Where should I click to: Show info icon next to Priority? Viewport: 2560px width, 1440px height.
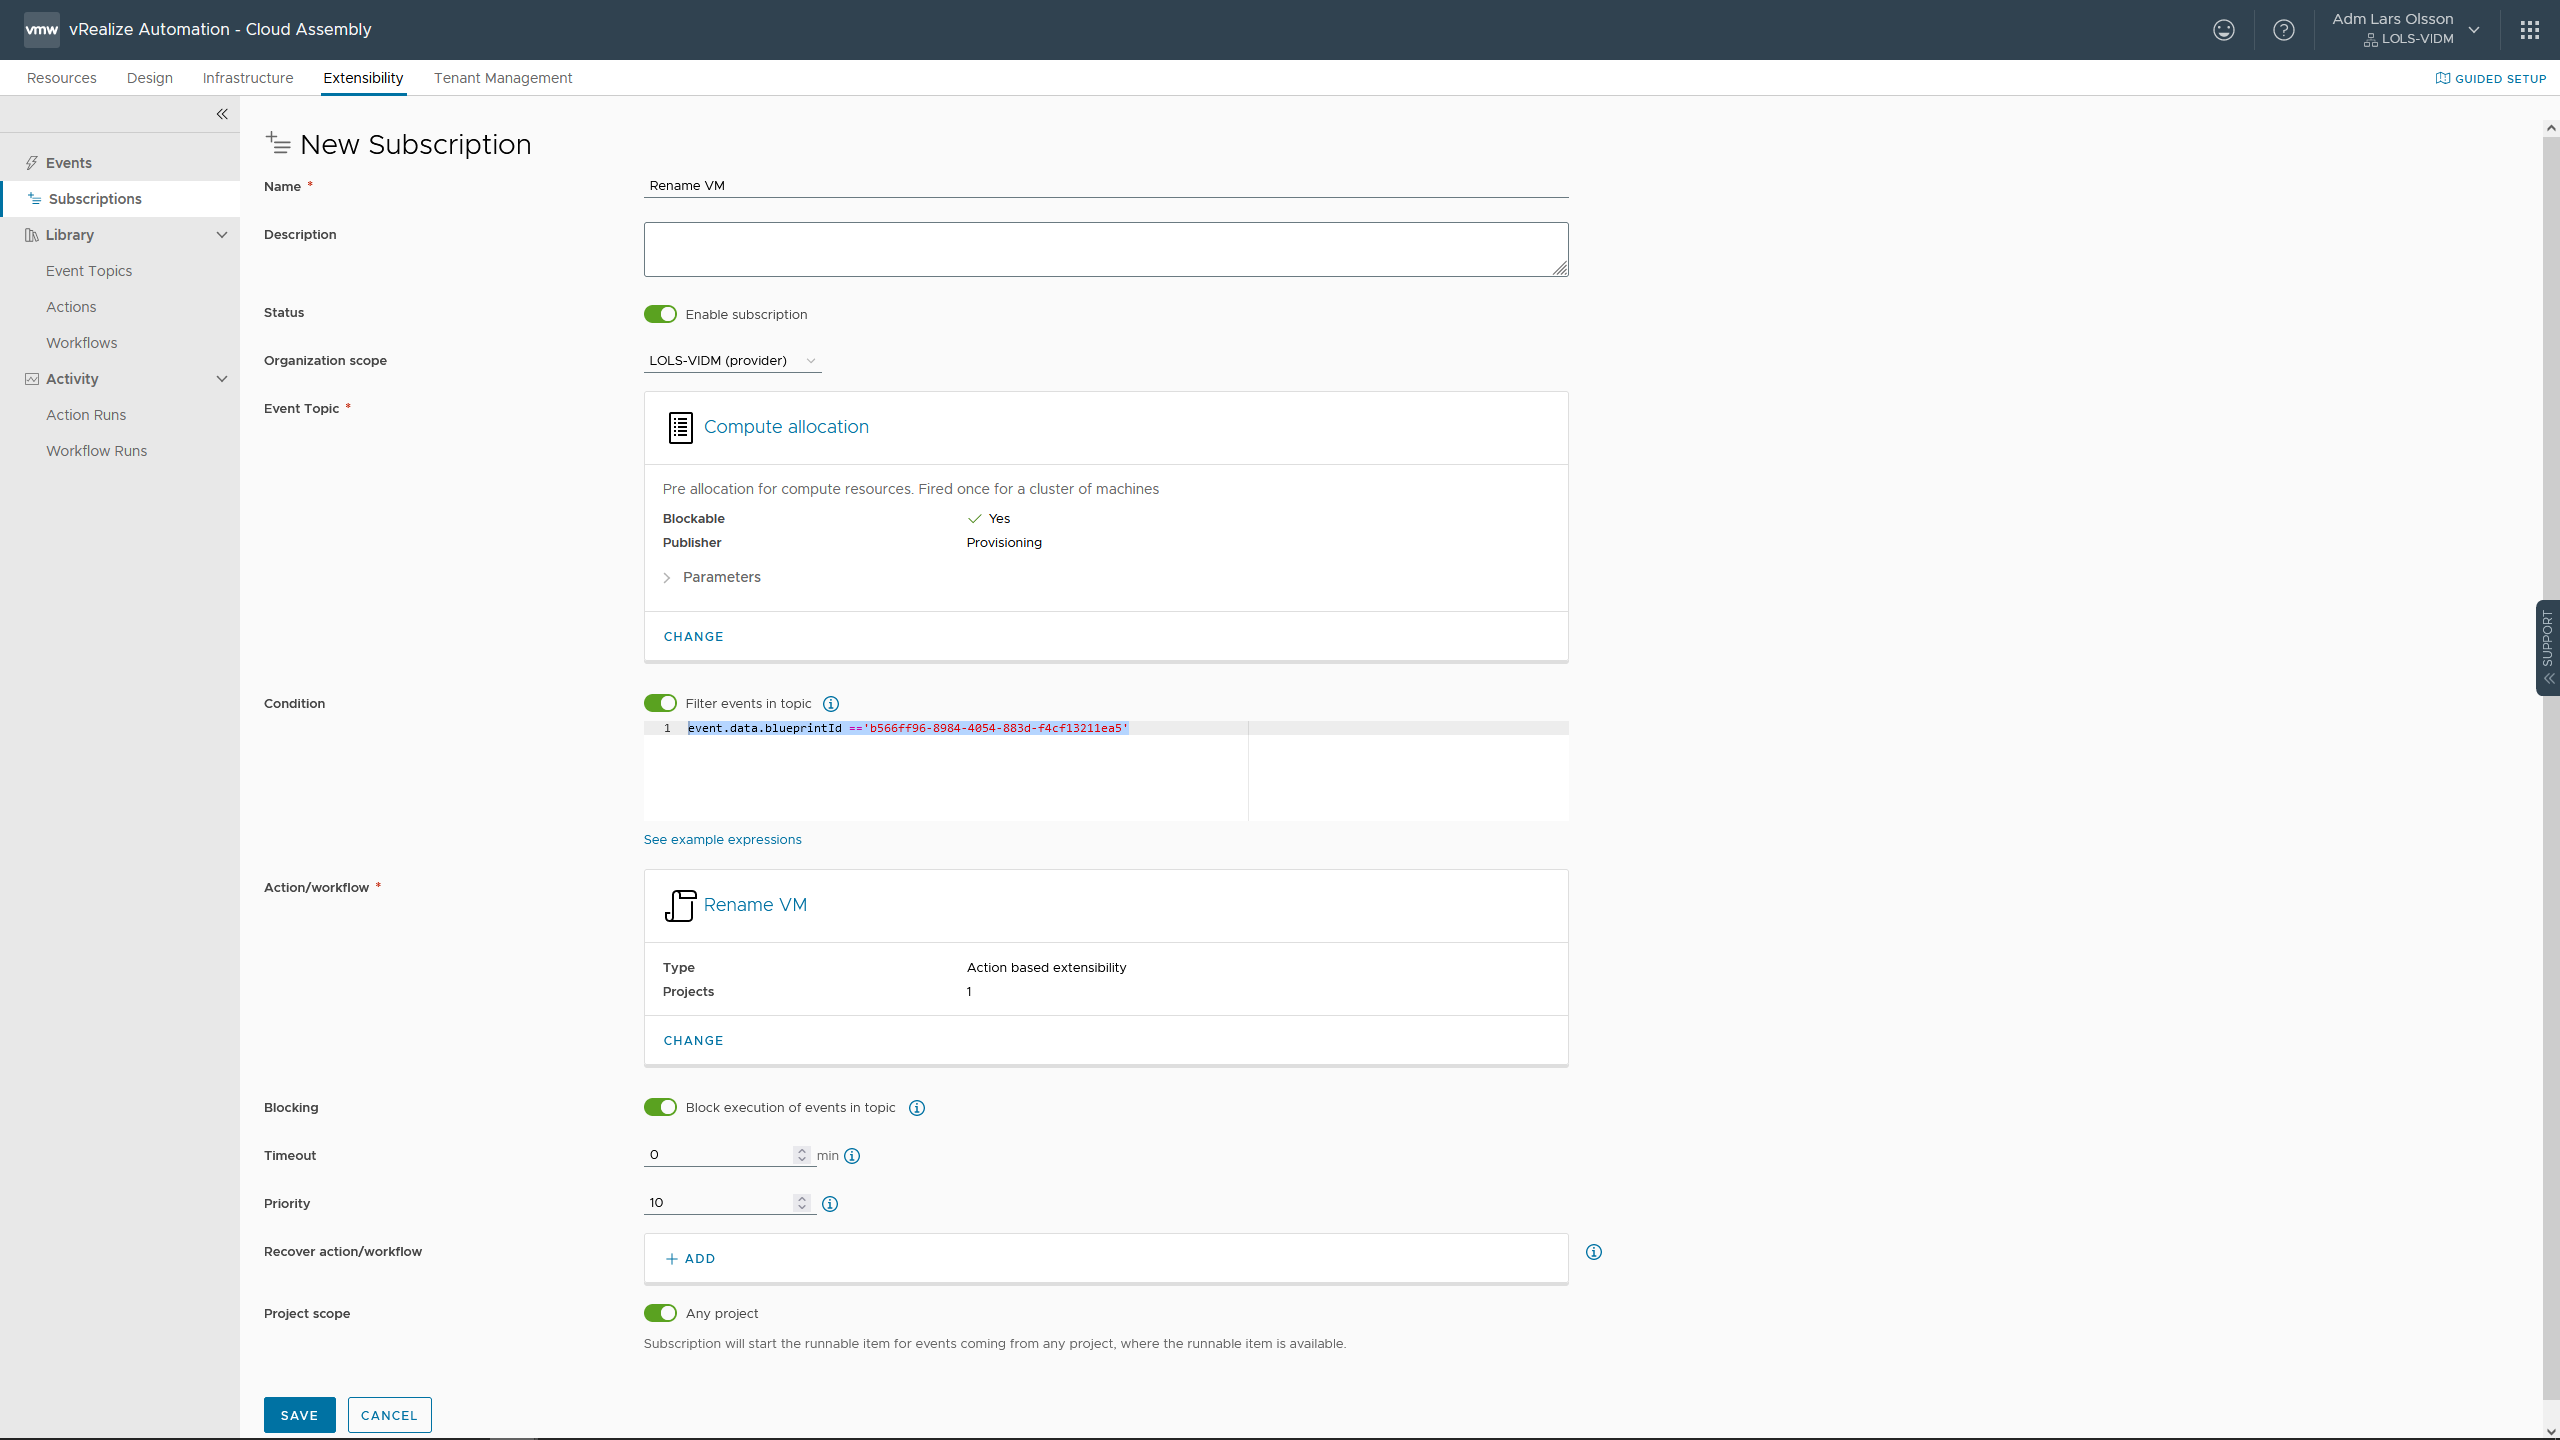(x=830, y=1204)
